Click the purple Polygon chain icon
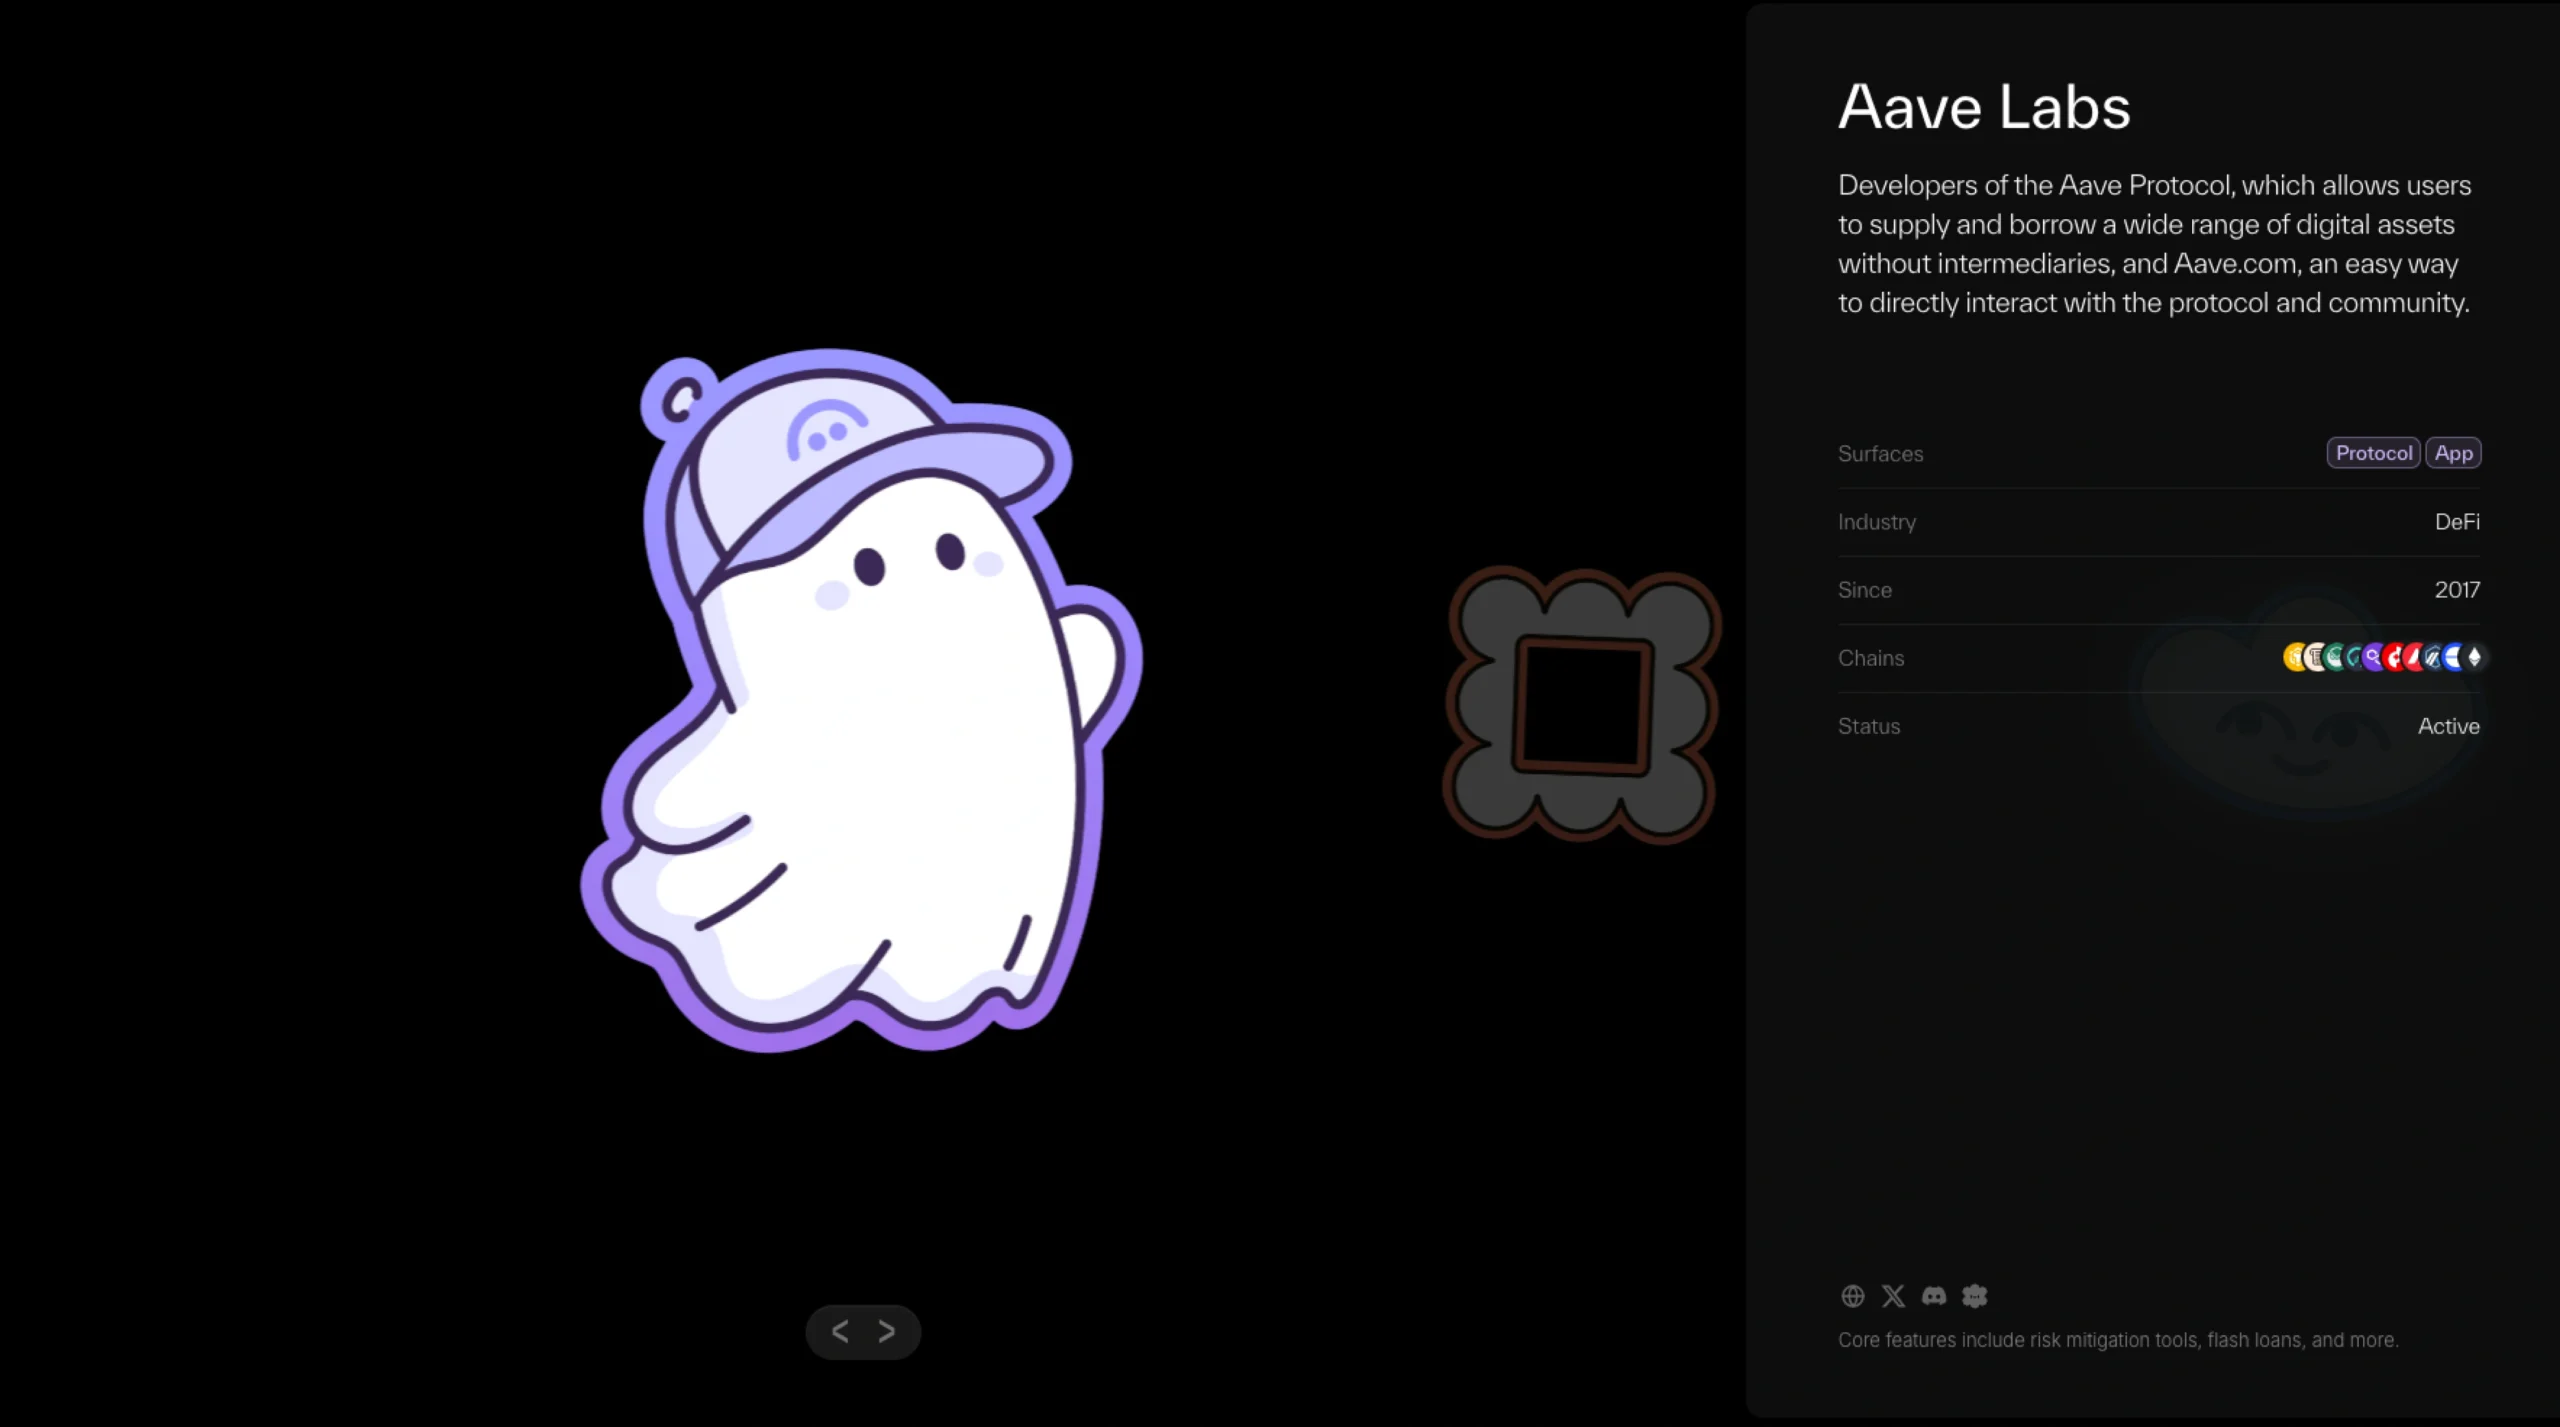This screenshot has width=2560, height=1427. pyautogui.click(x=2370, y=657)
